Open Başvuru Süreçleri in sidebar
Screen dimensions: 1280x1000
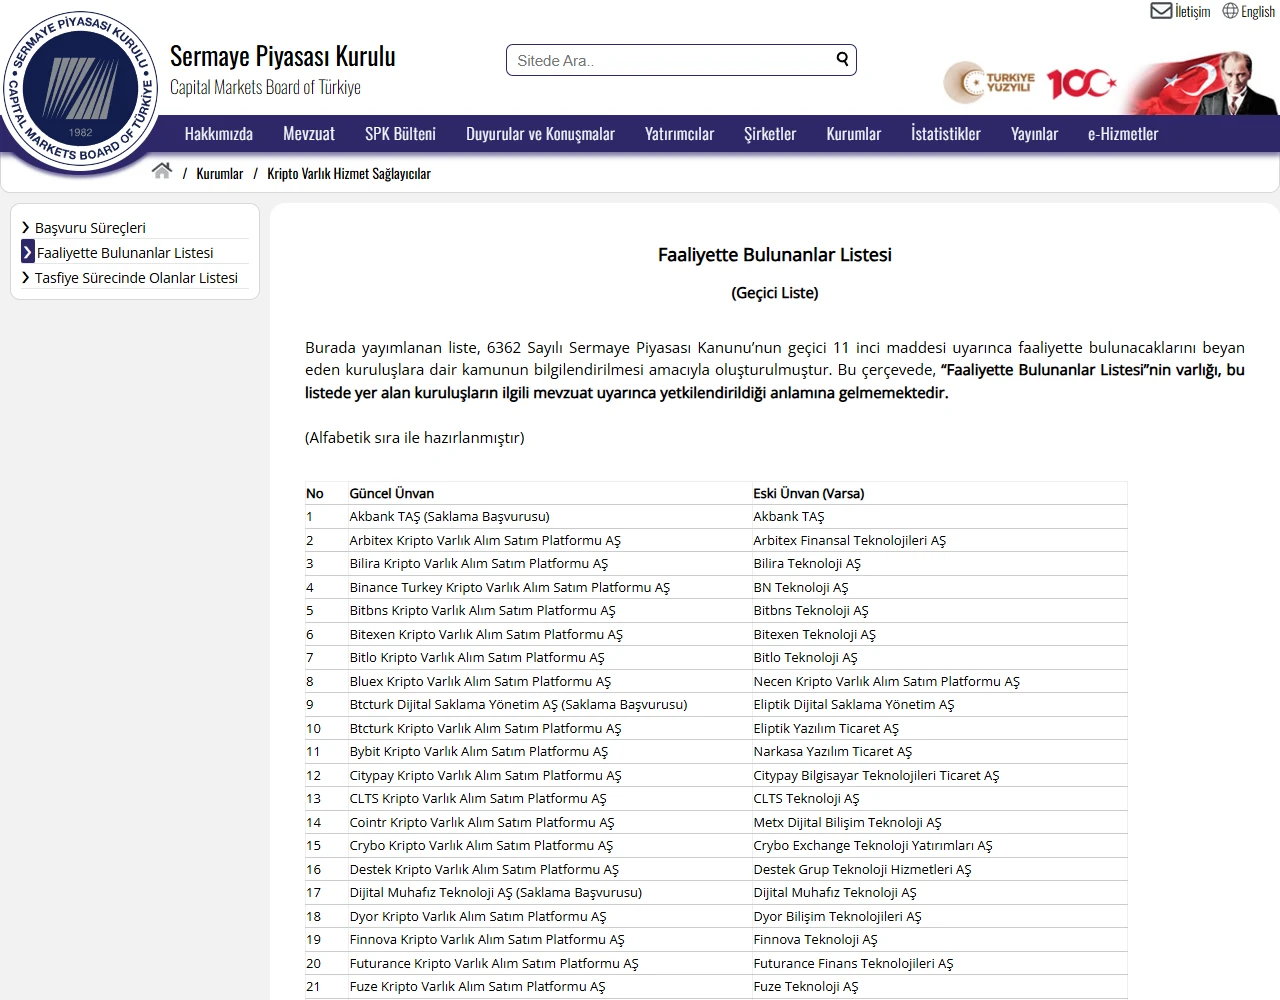(90, 228)
